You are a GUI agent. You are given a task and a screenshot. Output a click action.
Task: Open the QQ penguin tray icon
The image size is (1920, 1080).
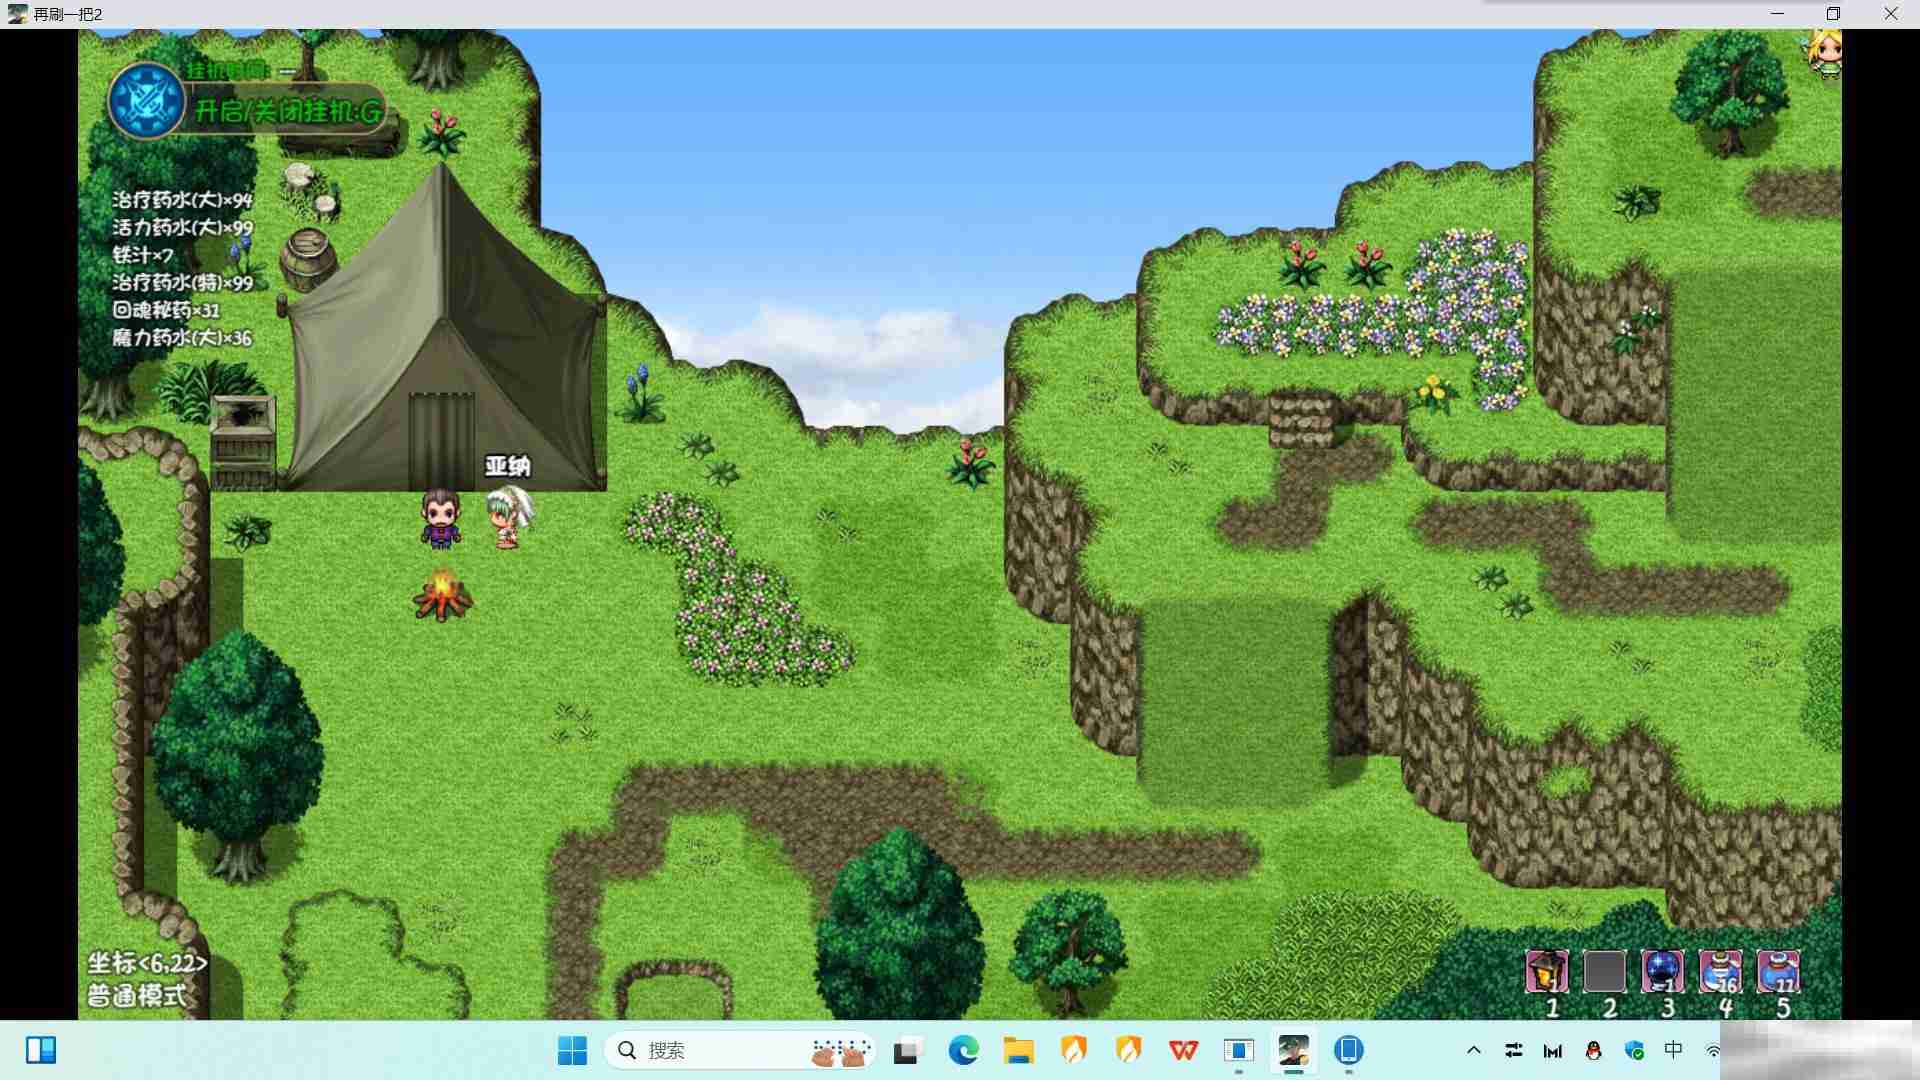[x=1593, y=1050]
